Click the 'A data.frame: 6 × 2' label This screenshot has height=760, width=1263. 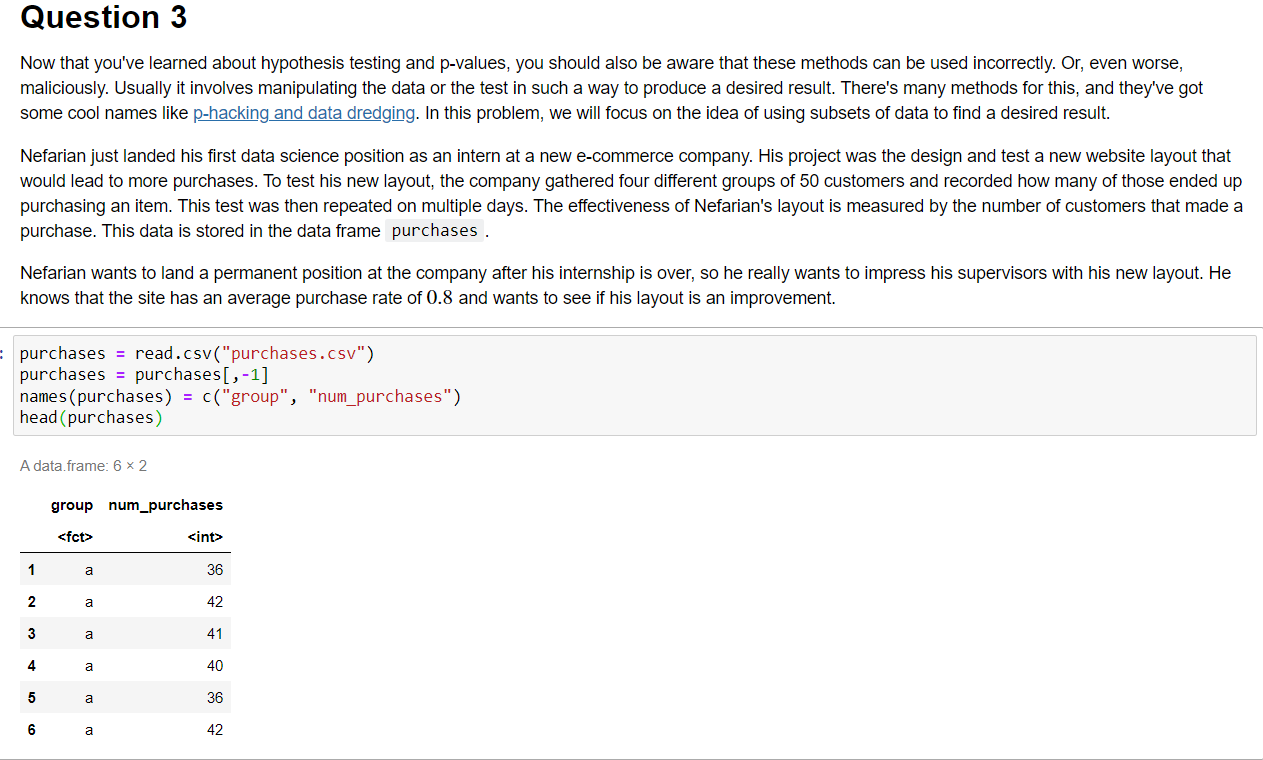click(83, 465)
